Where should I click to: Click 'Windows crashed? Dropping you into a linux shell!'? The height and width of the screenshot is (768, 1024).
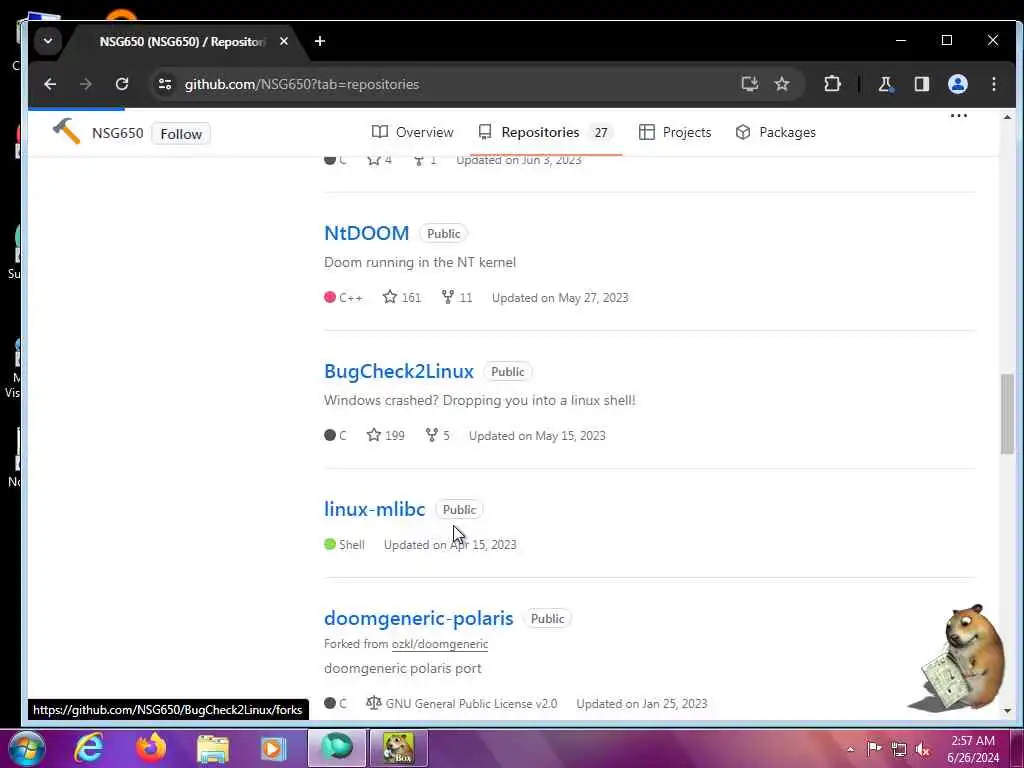479,400
